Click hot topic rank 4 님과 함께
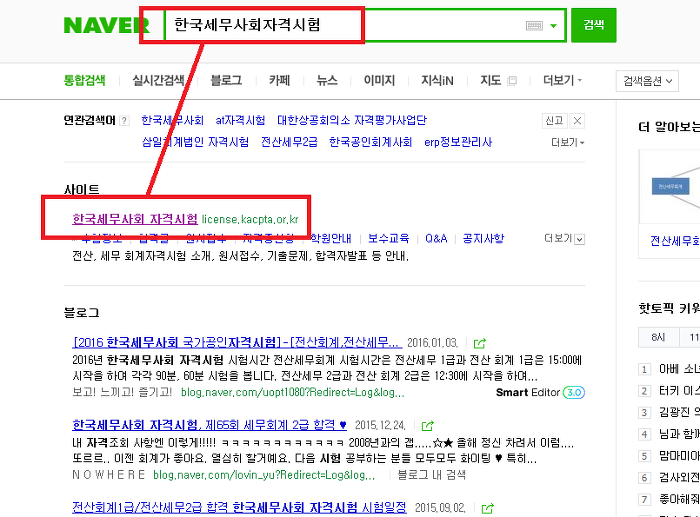Viewport: 700px width, 517px height. 679,434
